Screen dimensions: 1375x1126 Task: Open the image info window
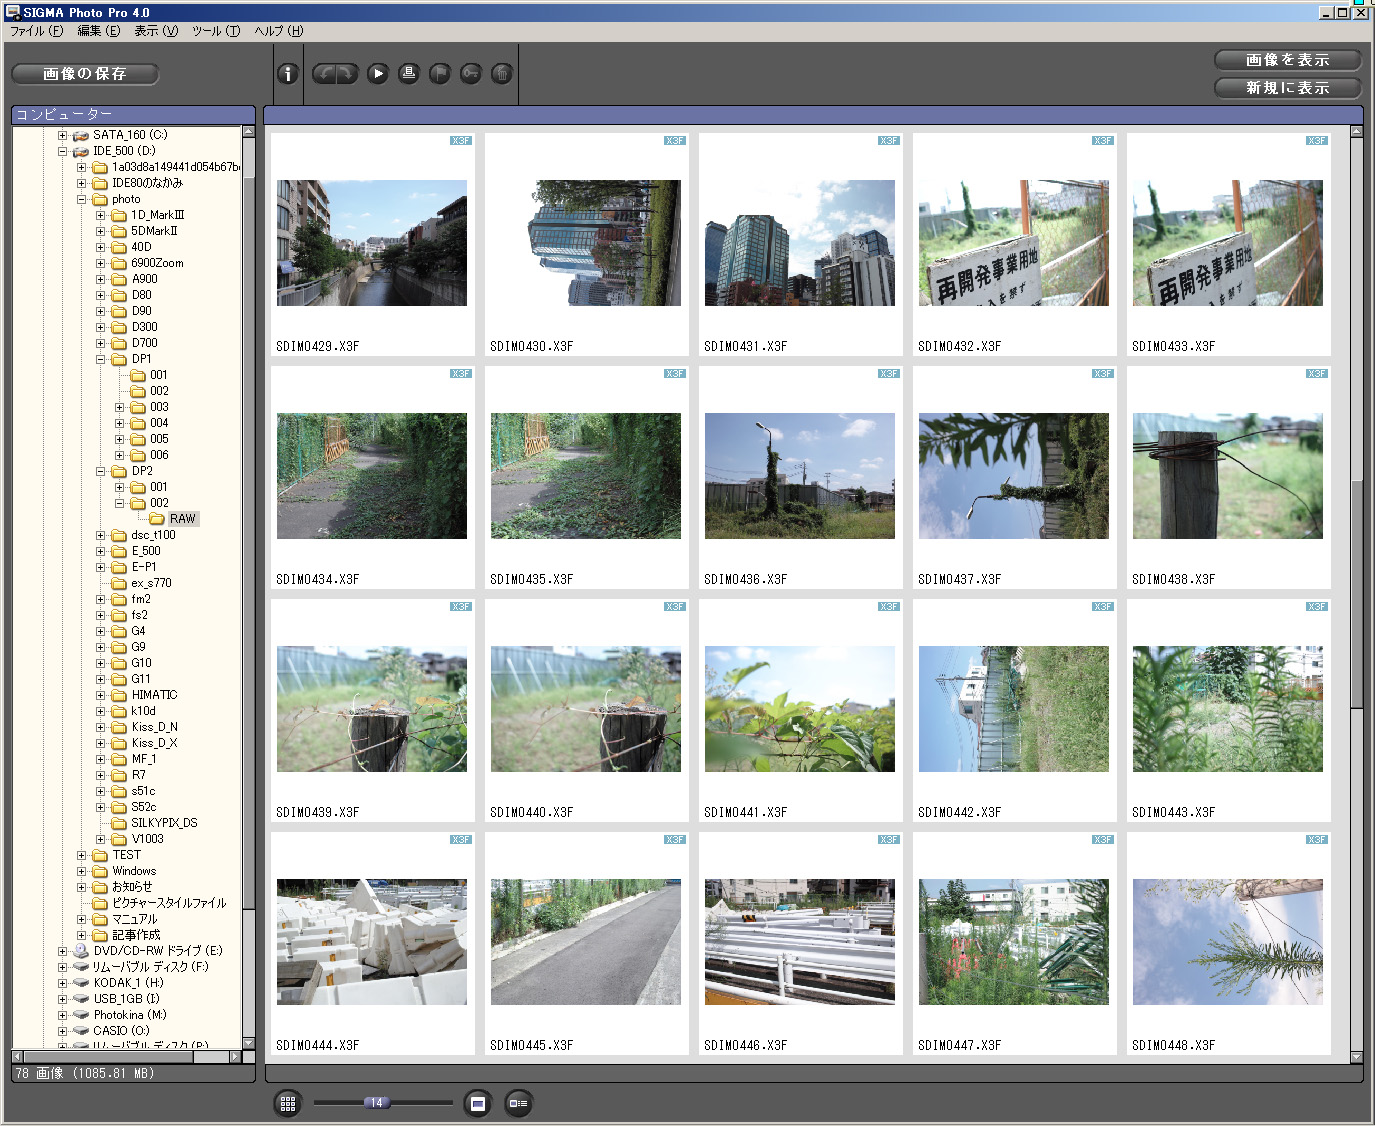(x=287, y=73)
